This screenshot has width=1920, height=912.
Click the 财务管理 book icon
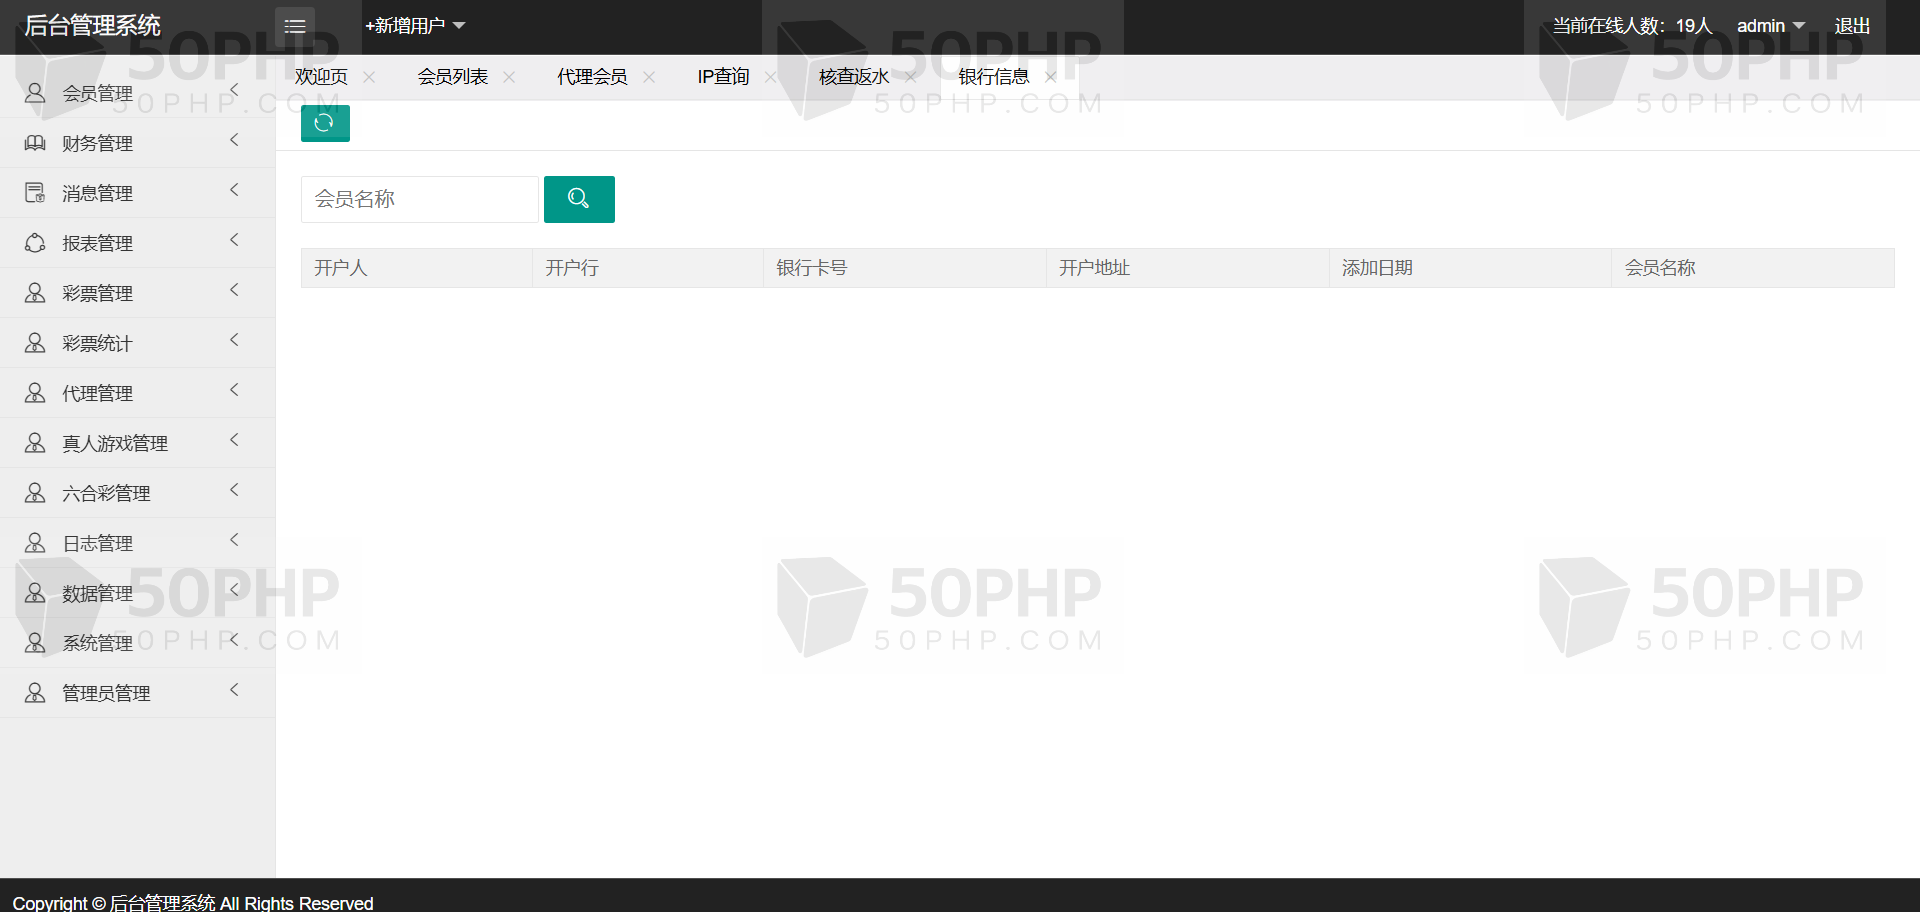(x=35, y=143)
